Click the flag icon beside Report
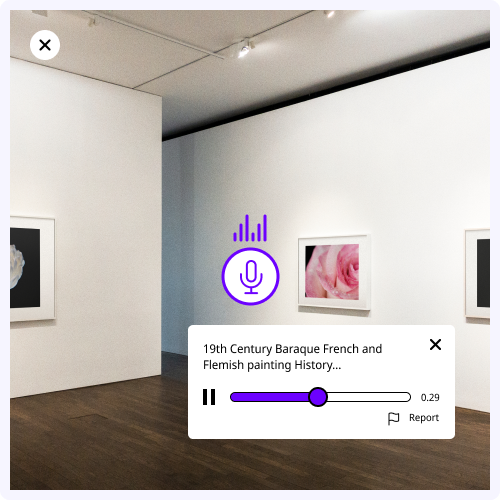Image resolution: width=500 pixels, height=500 pixels. [x=394, y=418]
